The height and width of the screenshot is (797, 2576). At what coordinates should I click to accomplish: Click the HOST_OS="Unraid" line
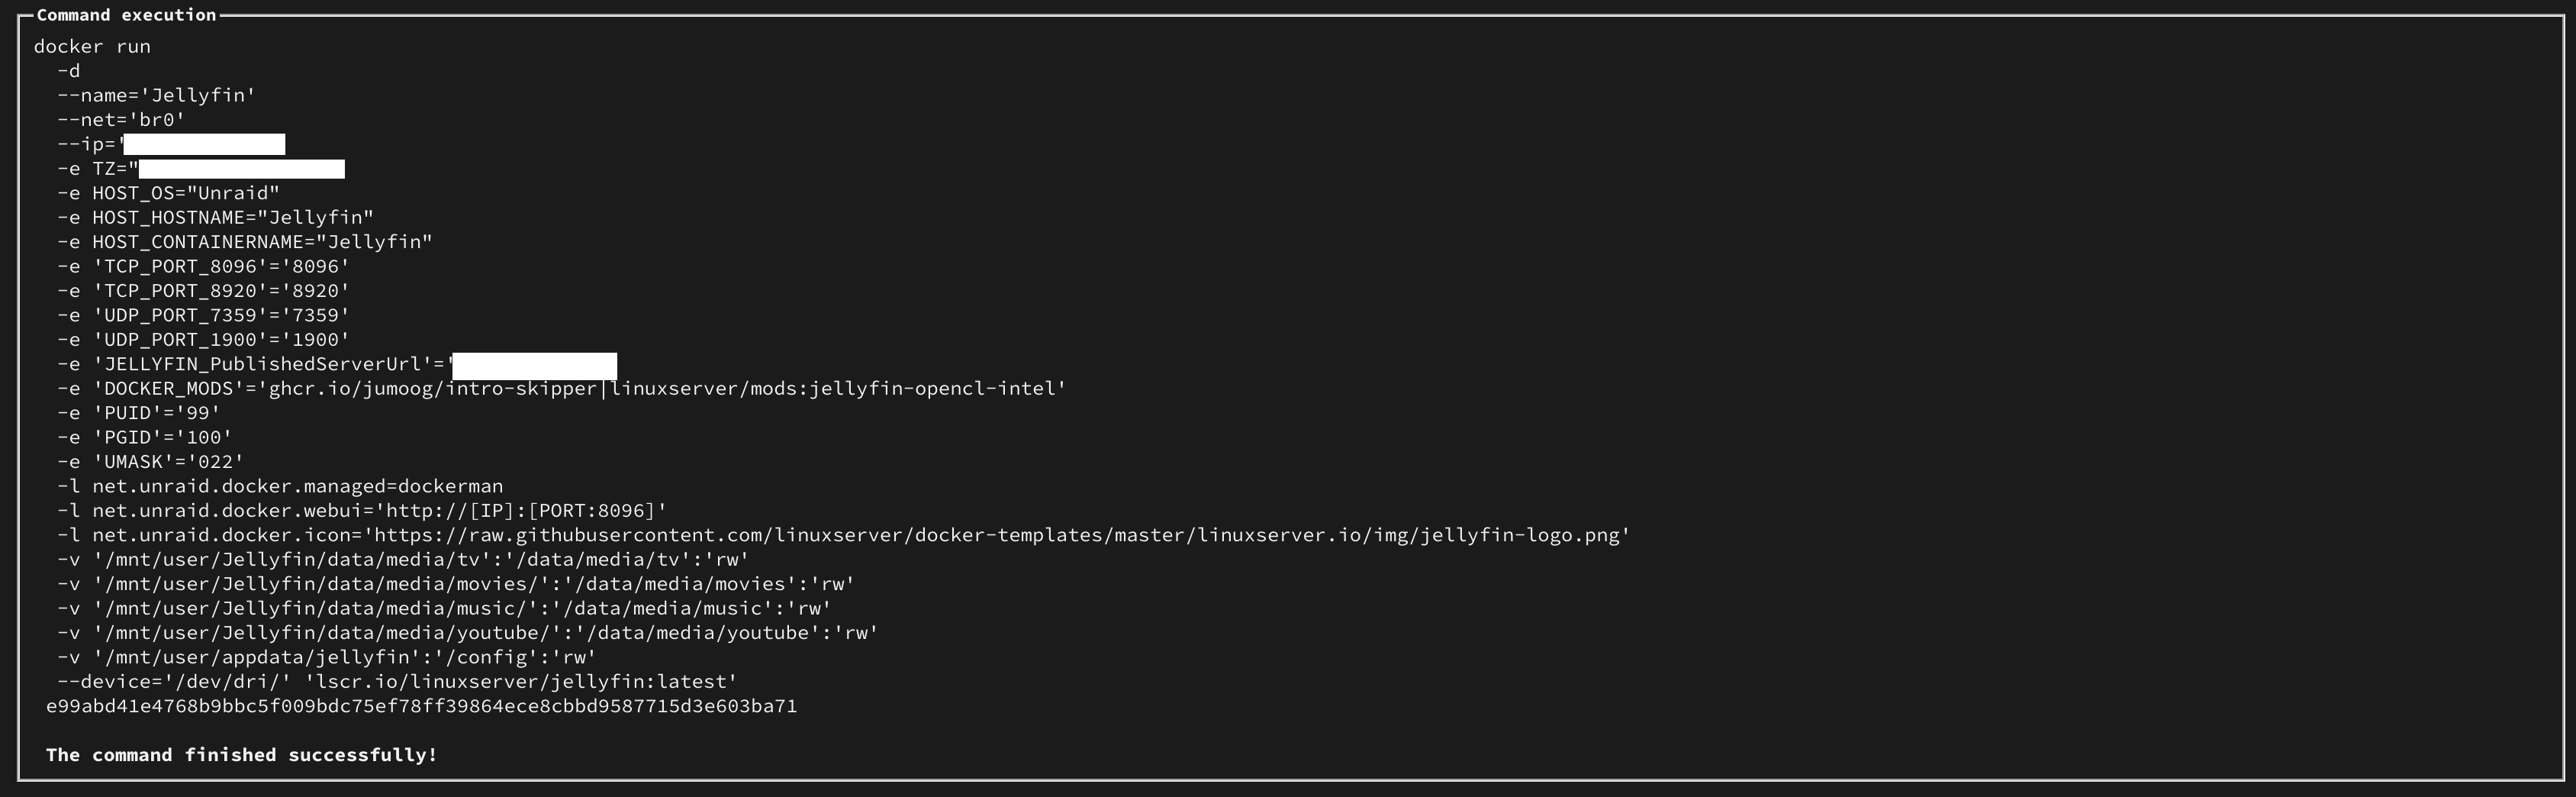pos(168,193)
